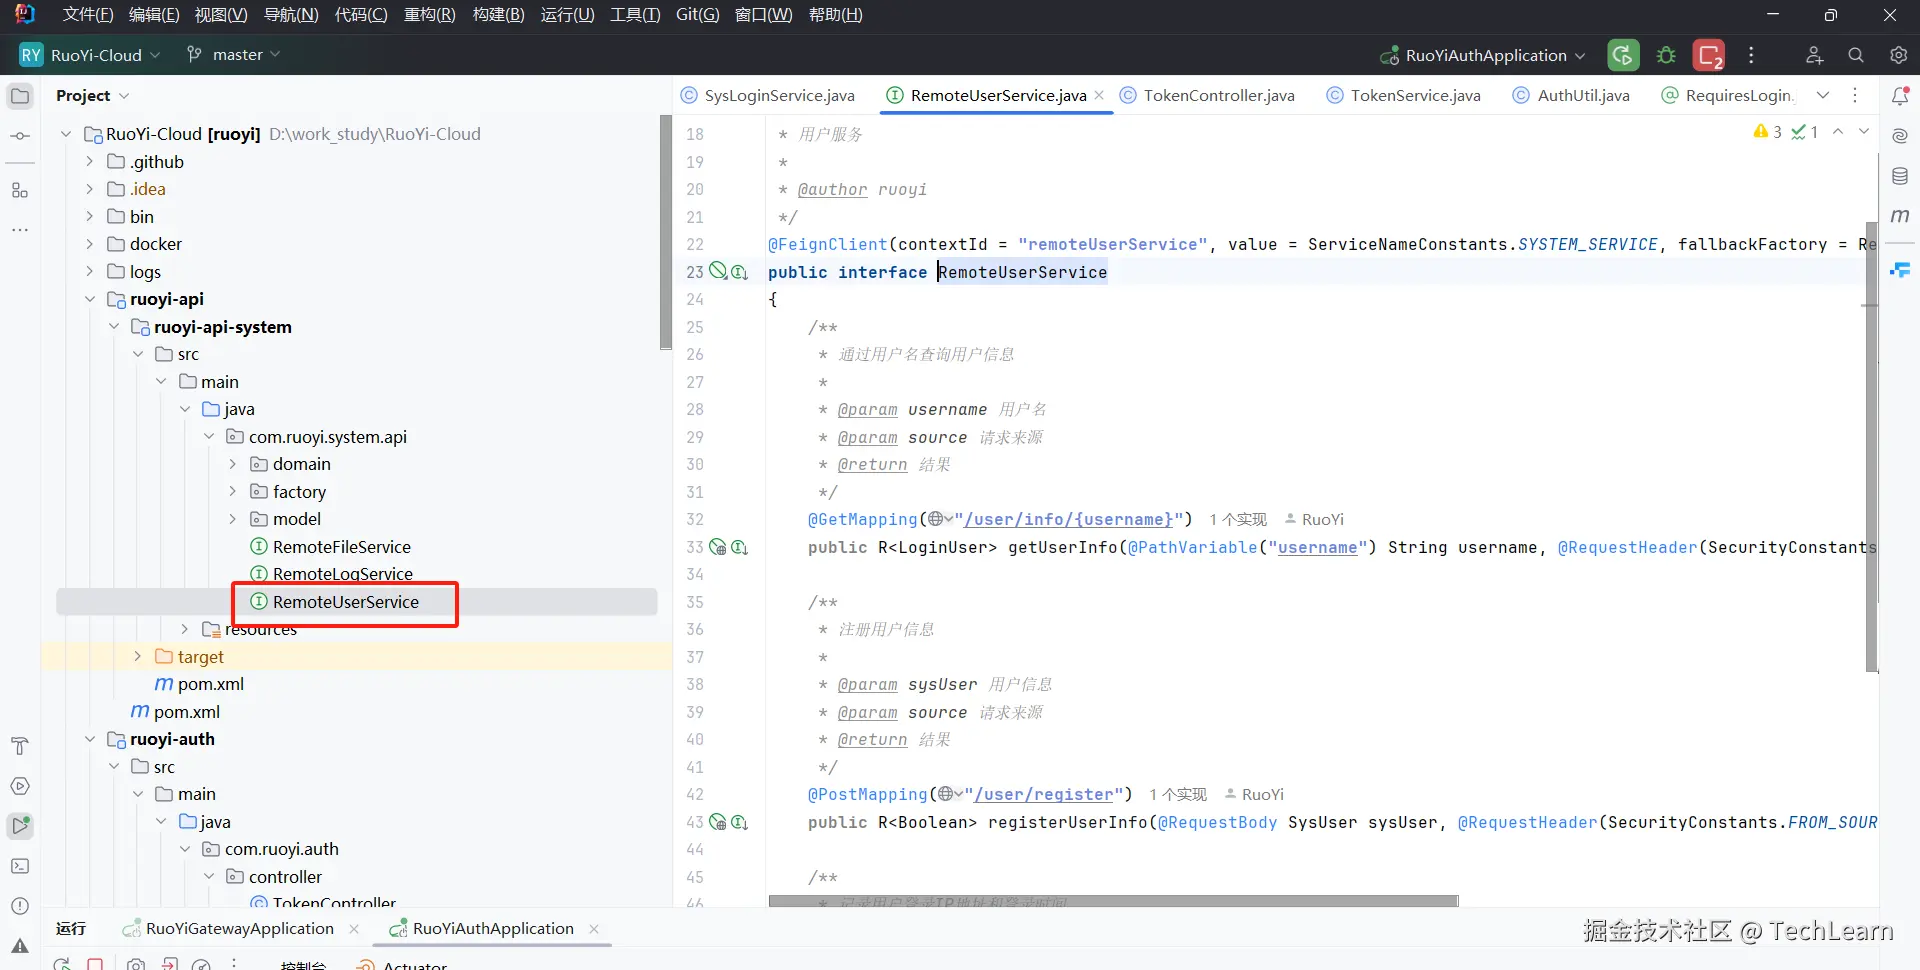Image resolution: width=1920 pixels, height=970 pixels.
Task: Collapse the ruoyi-api module node
Action: [x=89, y=299]
